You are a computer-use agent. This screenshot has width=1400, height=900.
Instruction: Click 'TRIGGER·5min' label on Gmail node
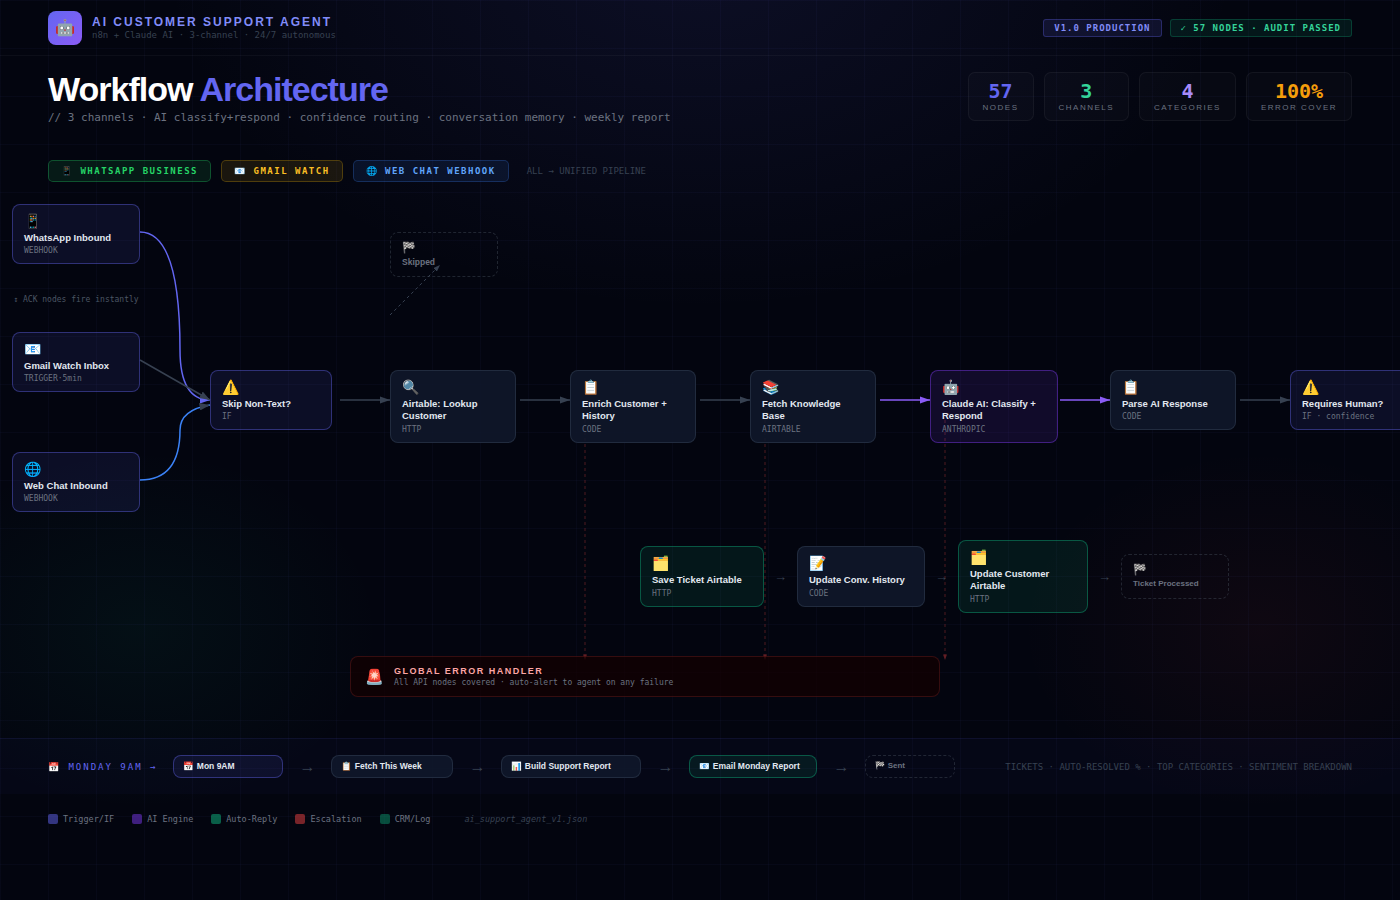pos(53,378)
